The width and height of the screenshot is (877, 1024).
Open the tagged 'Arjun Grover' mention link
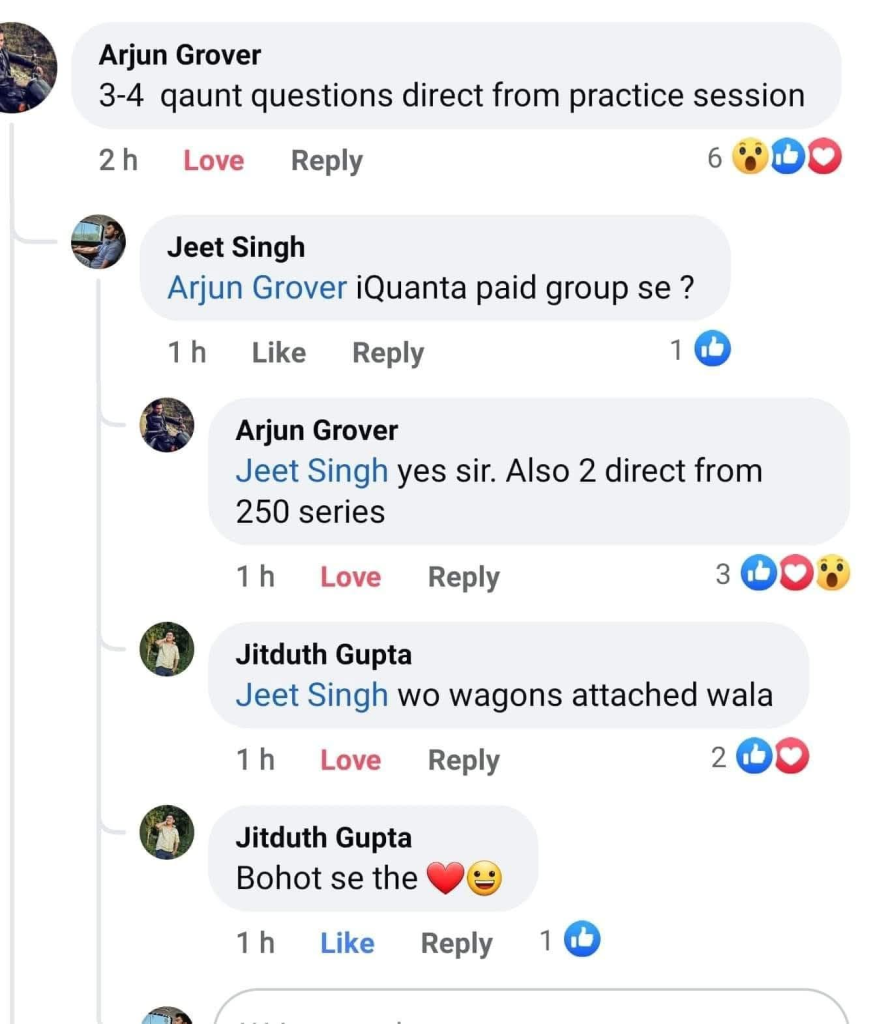257,288
